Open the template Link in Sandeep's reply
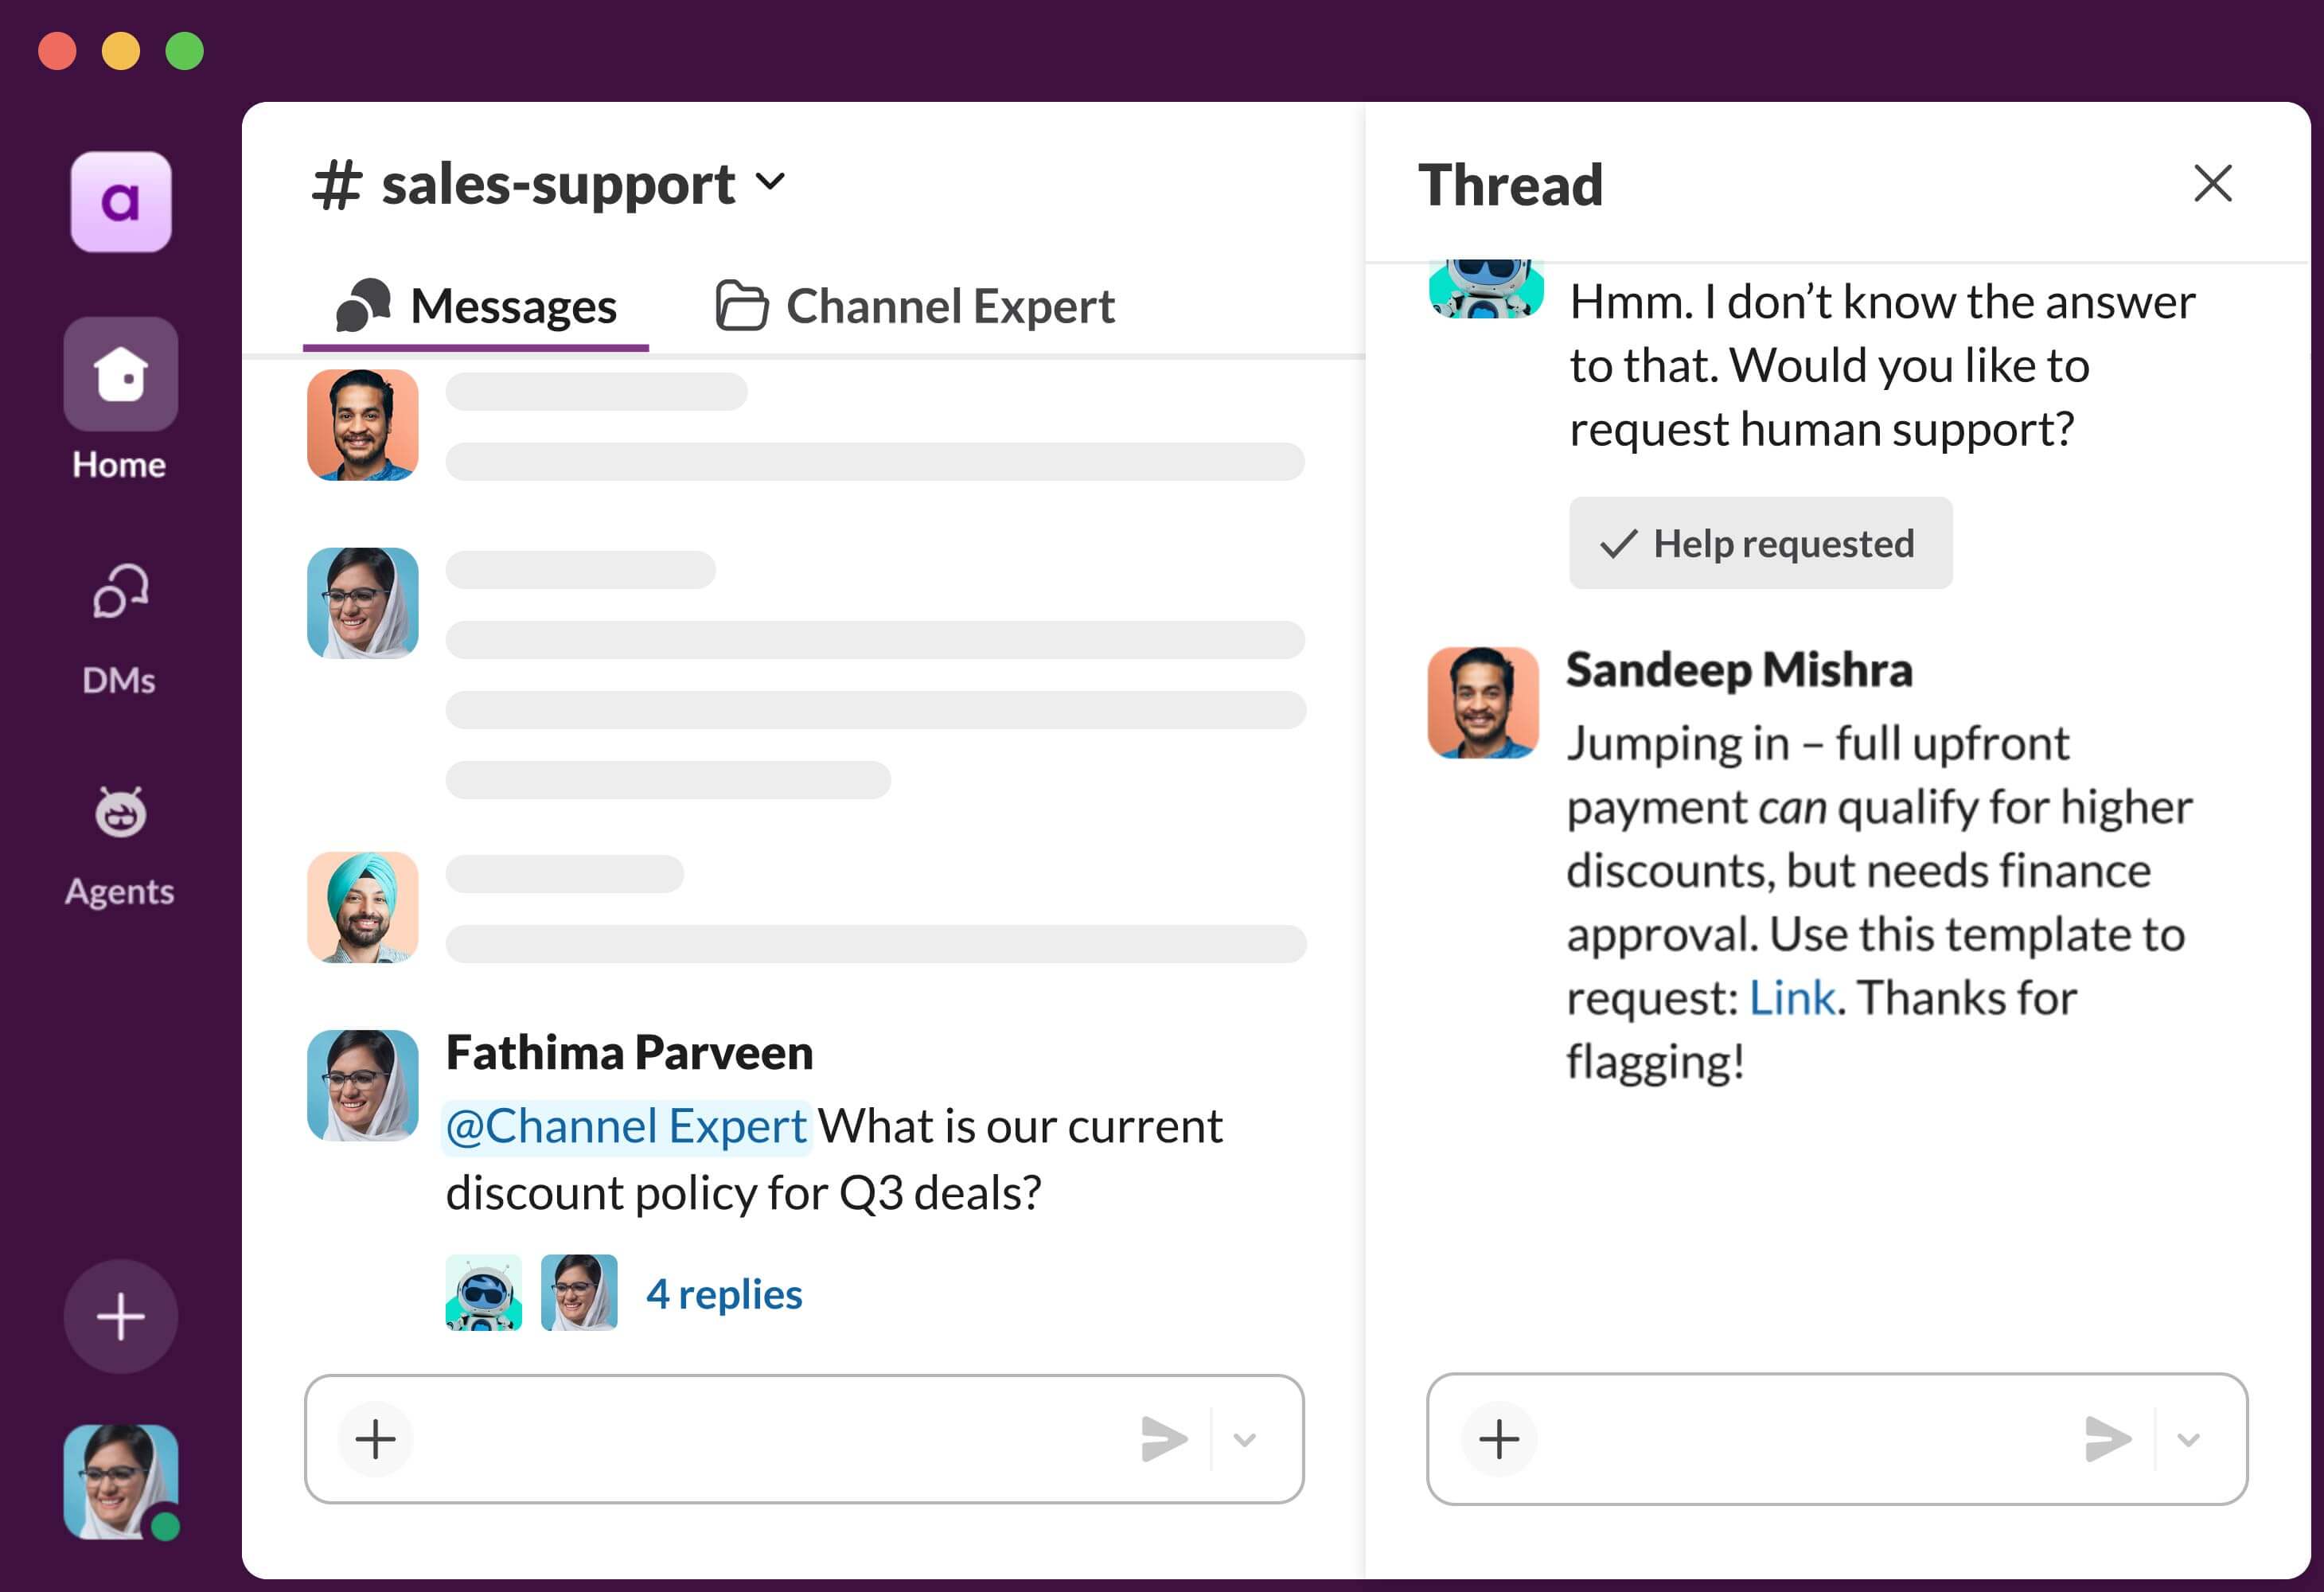 (1791, 998)
